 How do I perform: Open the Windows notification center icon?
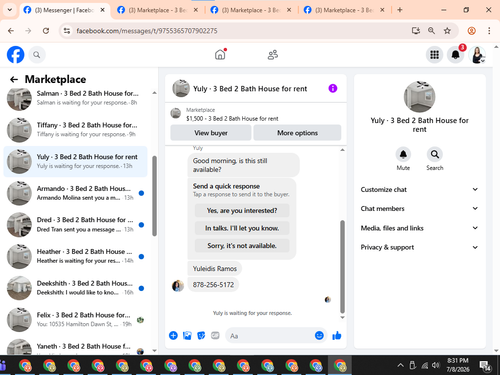point(485,366)
